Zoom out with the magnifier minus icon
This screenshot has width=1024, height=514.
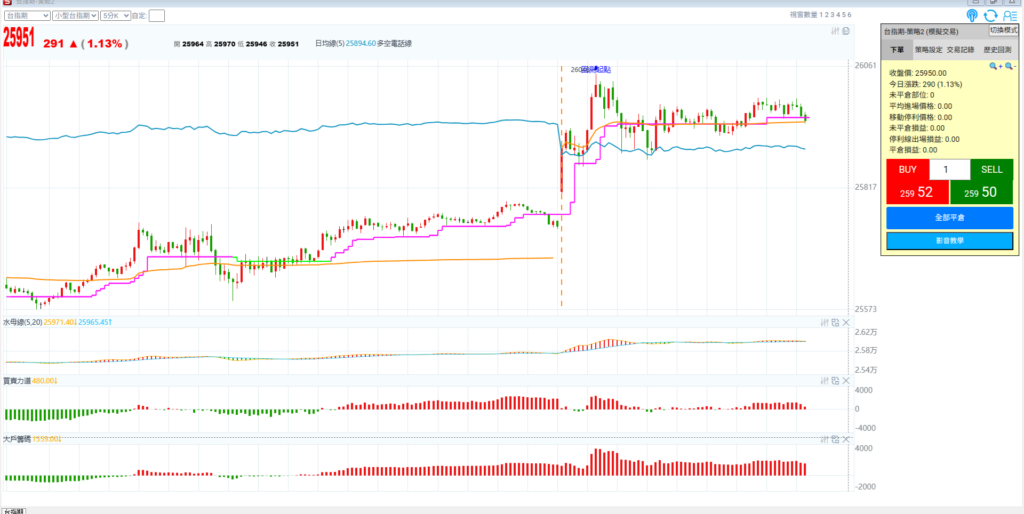point(1009,66)
